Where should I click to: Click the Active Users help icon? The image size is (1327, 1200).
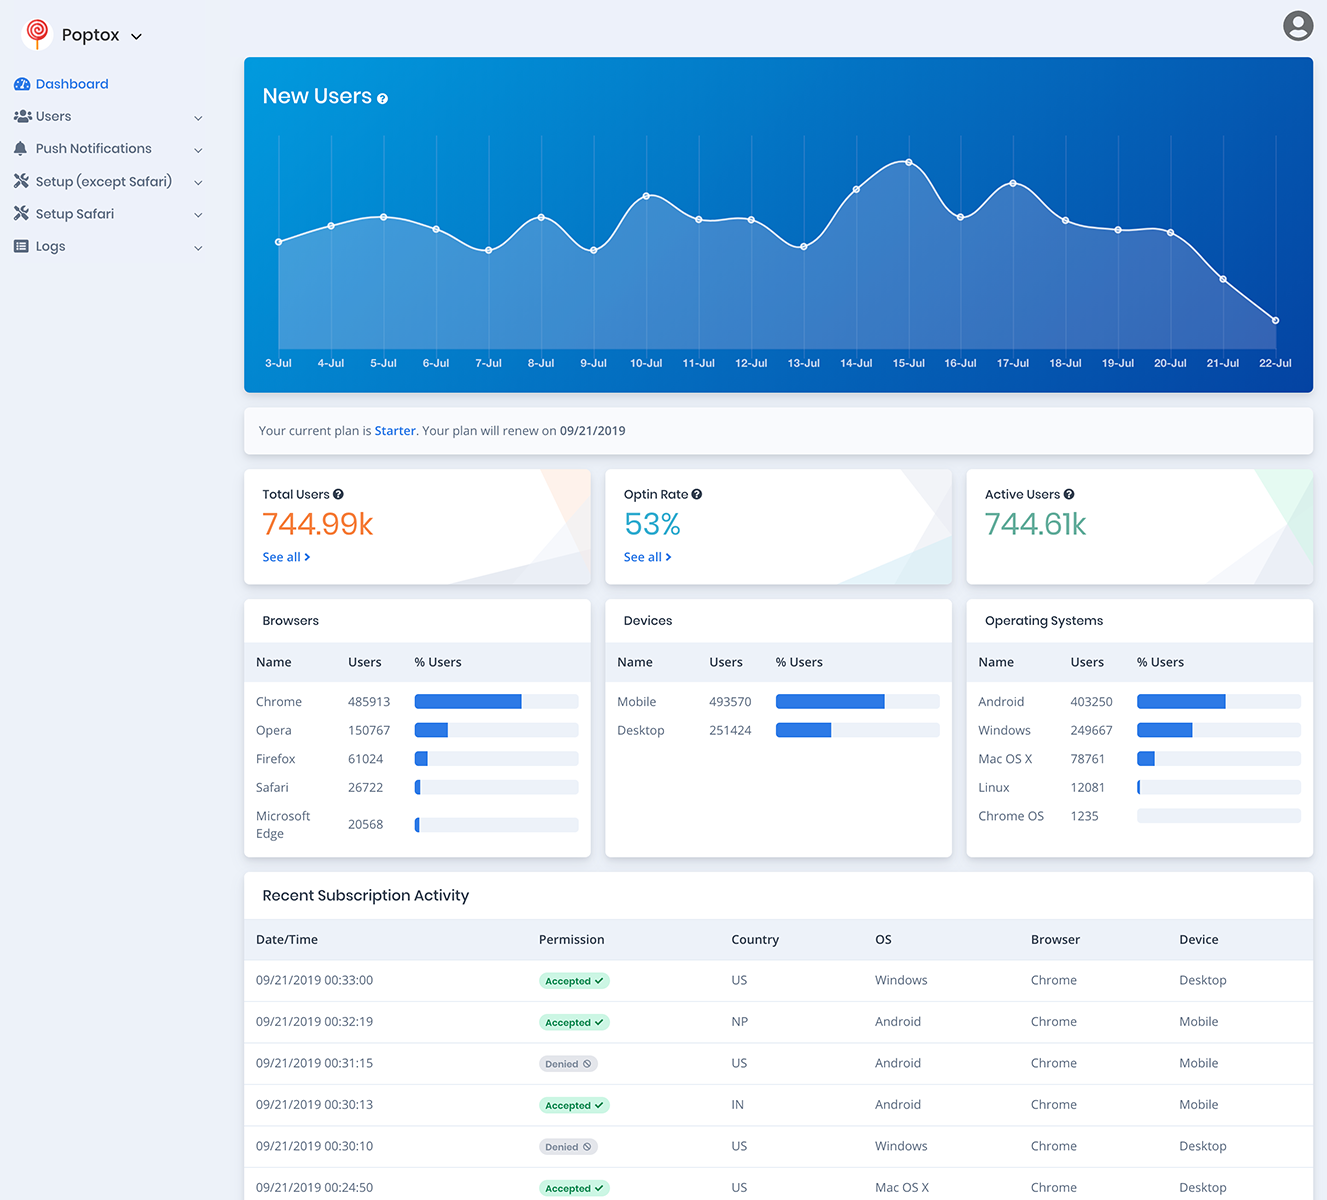1069,494
